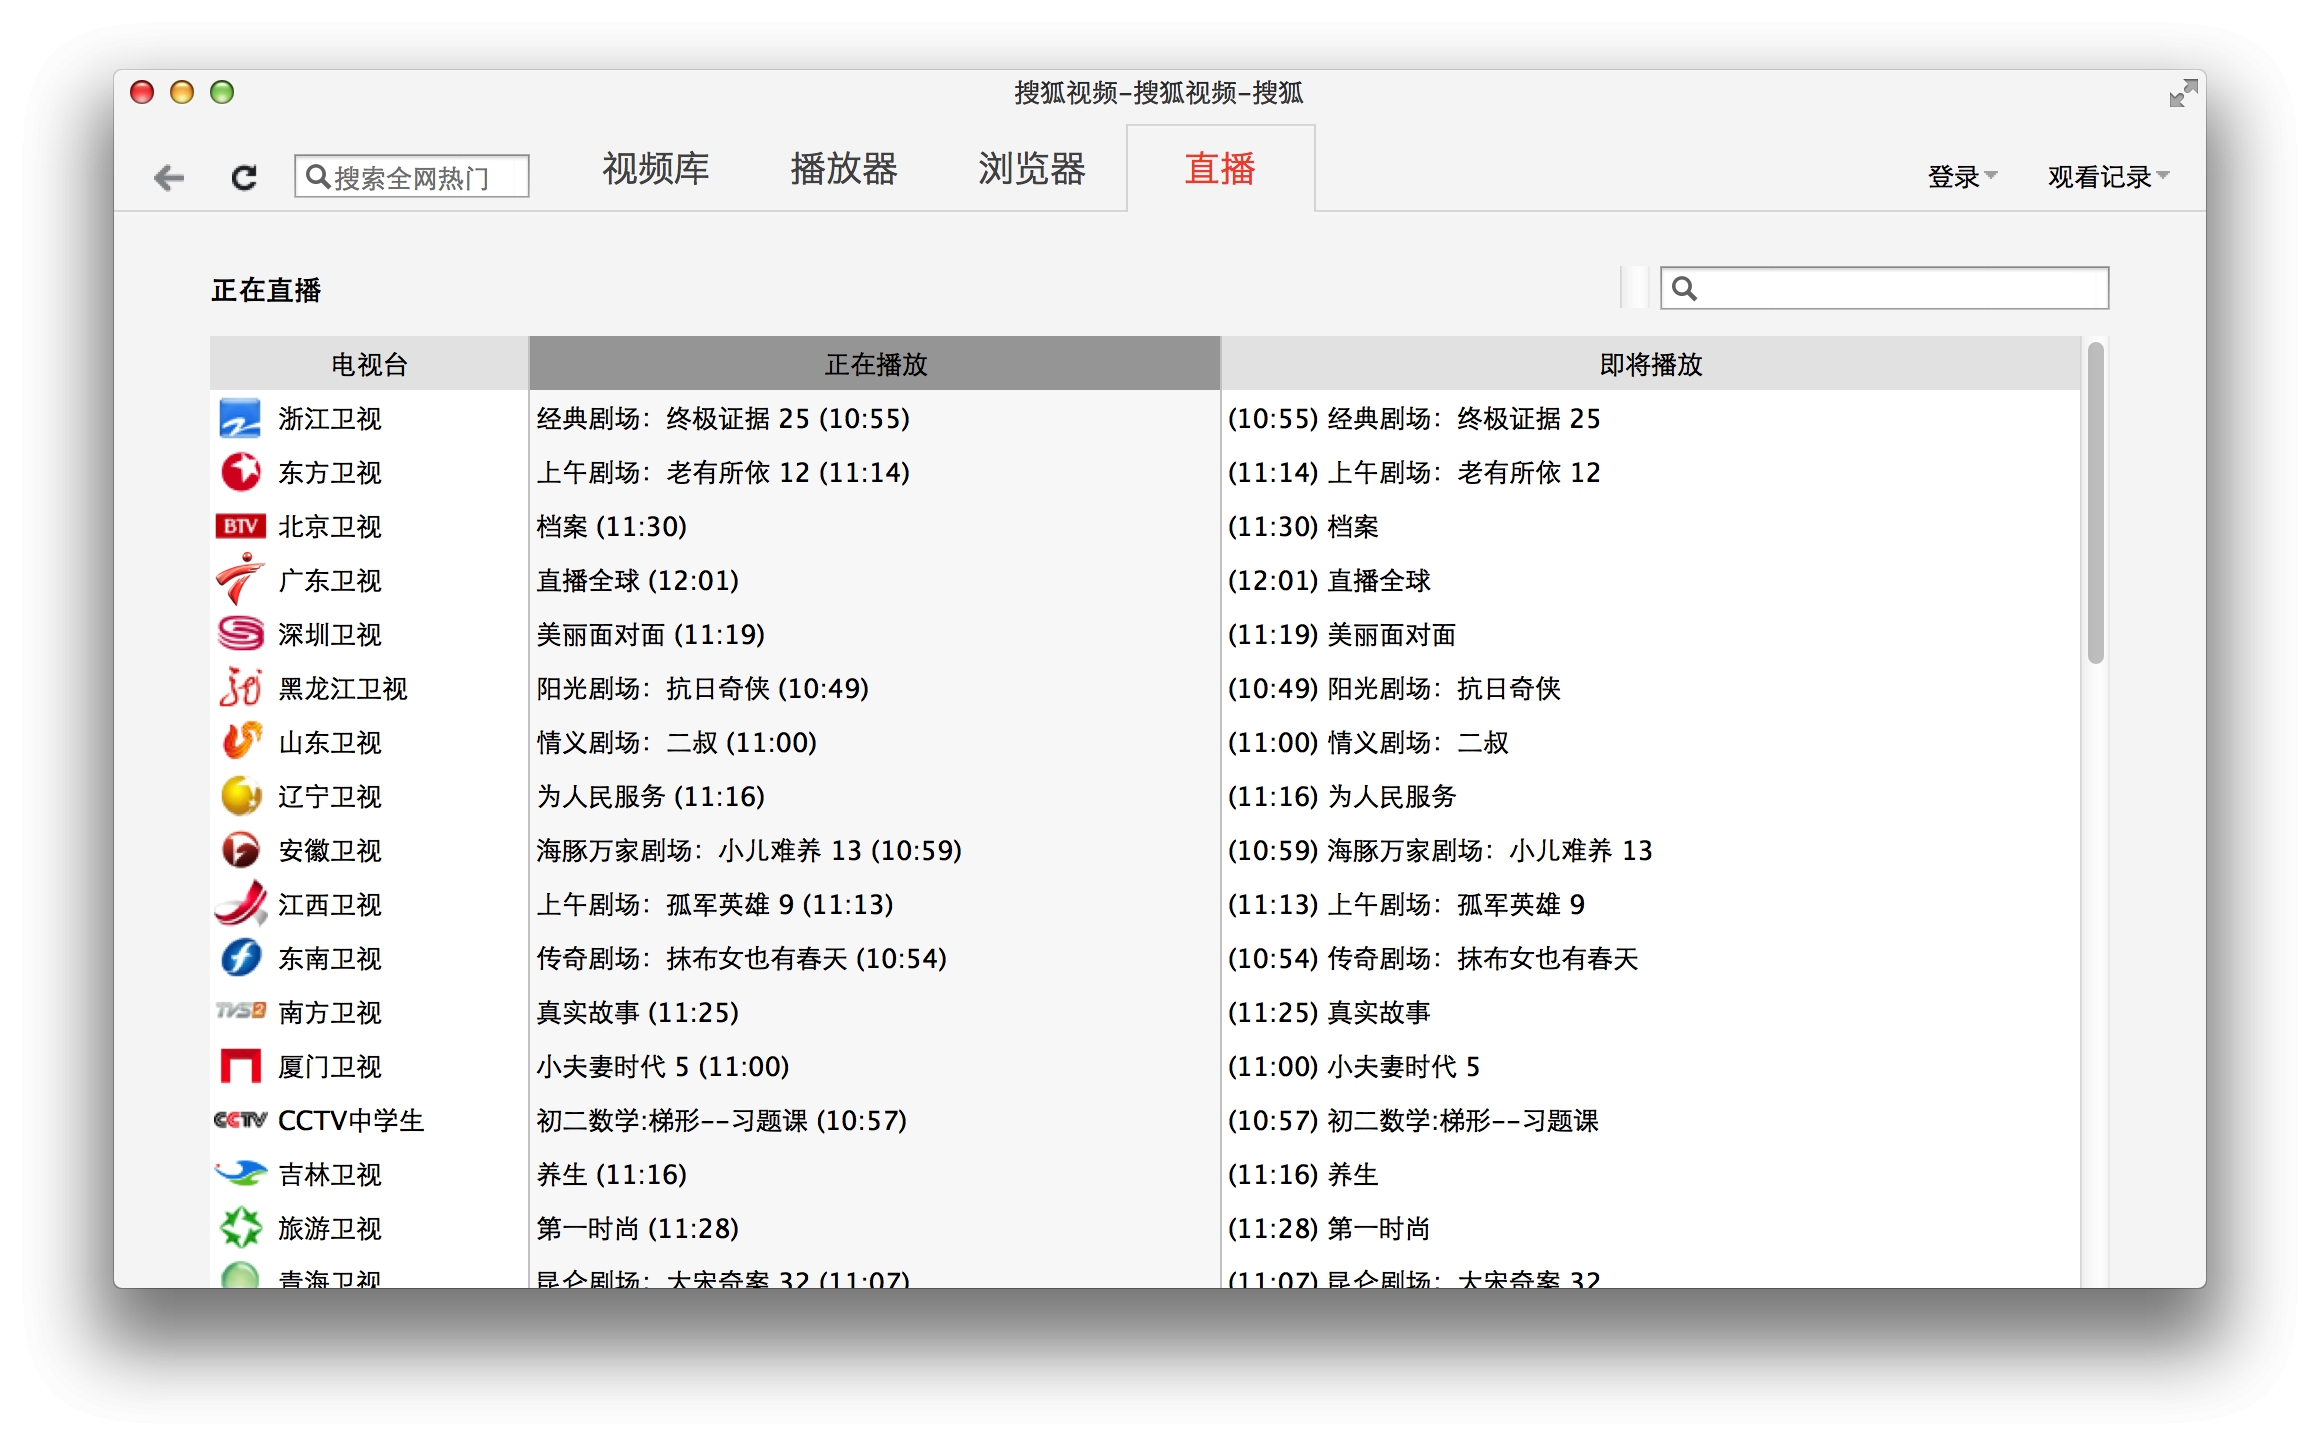The width and height of the screenshot is (2320, 1446).
Task: Click (10:57) 初二数学:梯形--习题课 upcoming cell
Action: 1413,1121
